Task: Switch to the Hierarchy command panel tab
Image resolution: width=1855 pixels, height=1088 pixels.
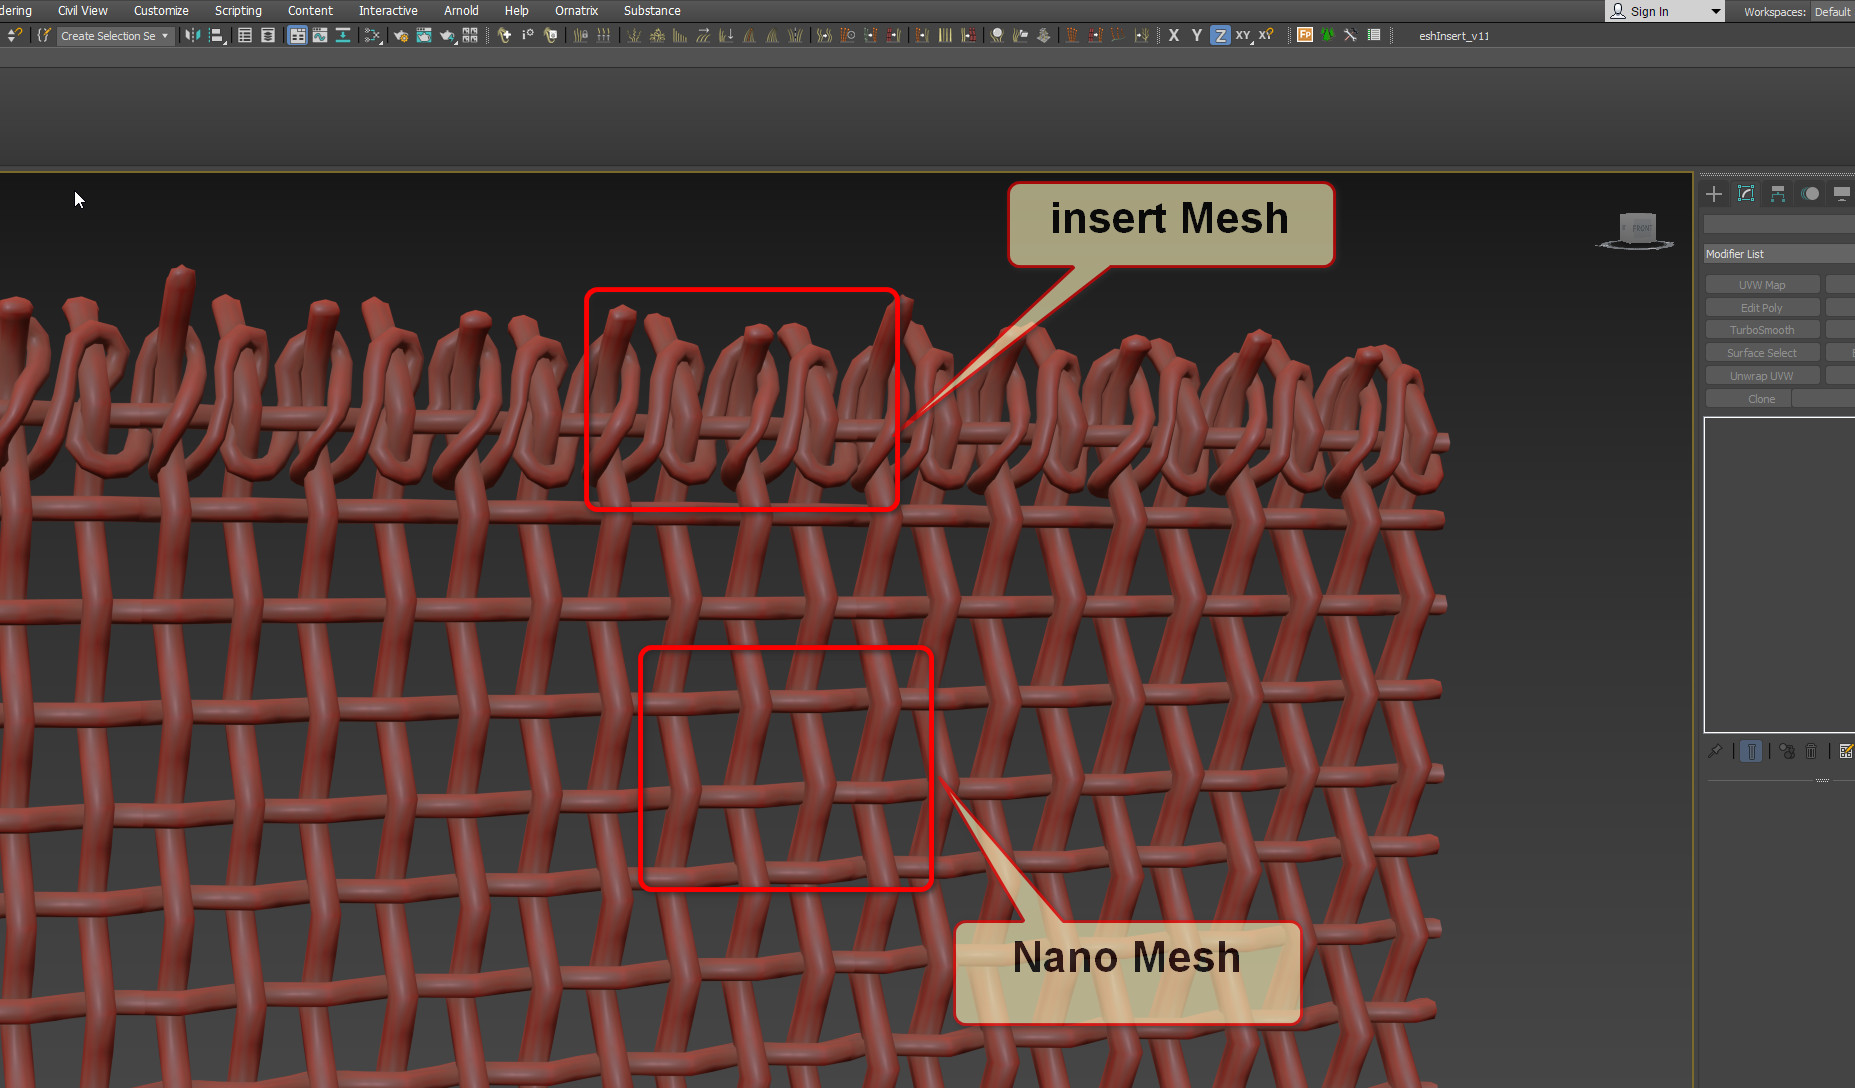Action: tap(1778, 194)
